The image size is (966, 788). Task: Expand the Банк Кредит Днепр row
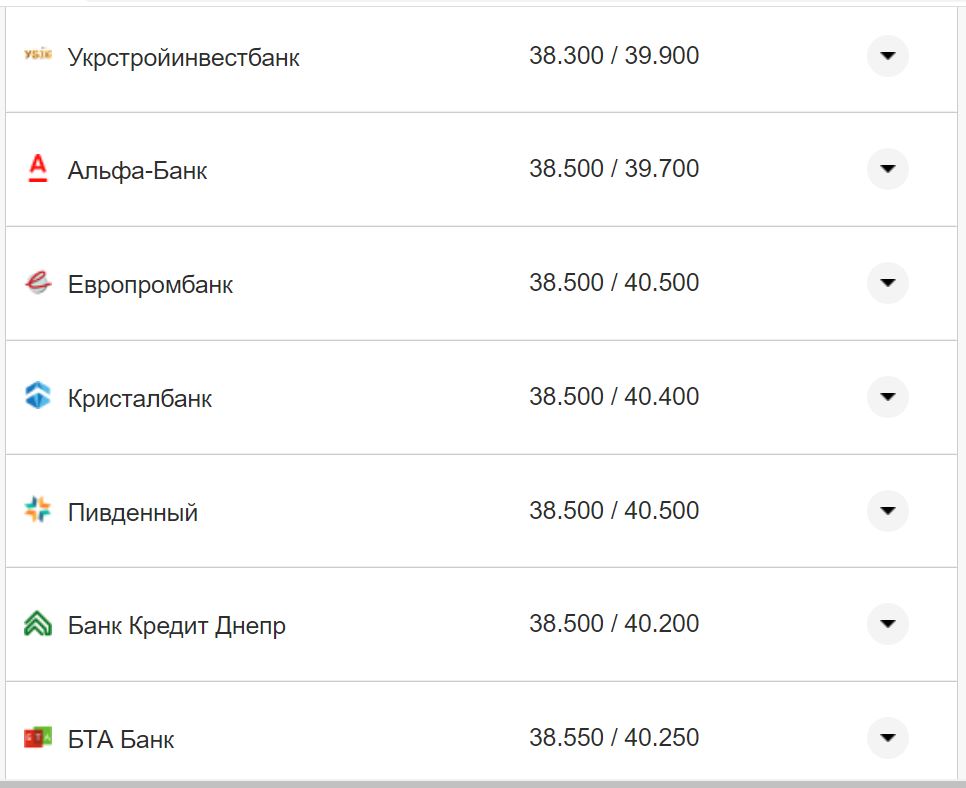coord(887,624)
